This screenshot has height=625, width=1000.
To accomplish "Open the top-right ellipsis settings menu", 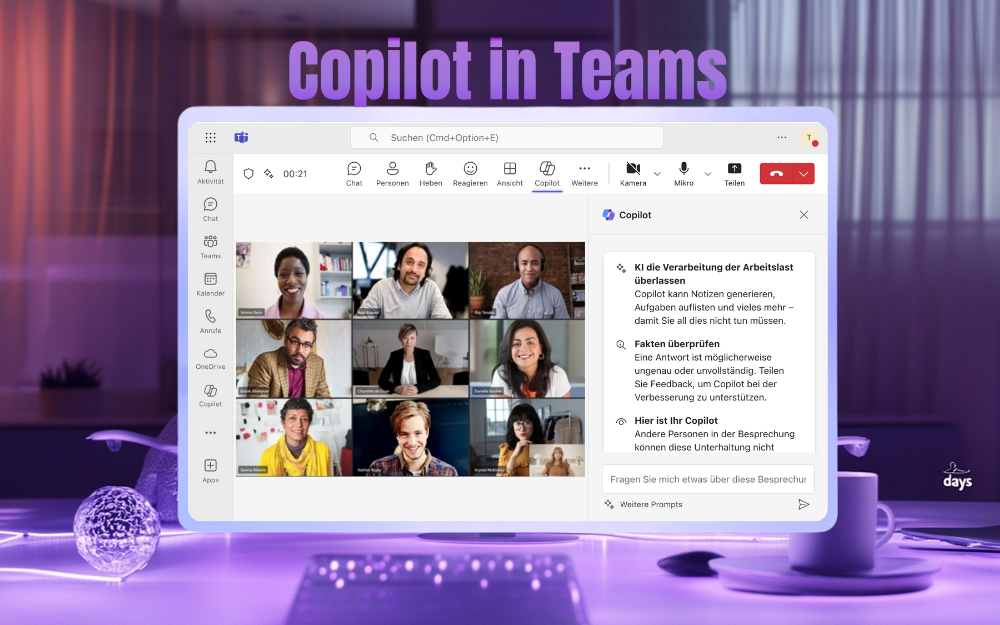I will (782, 137).
